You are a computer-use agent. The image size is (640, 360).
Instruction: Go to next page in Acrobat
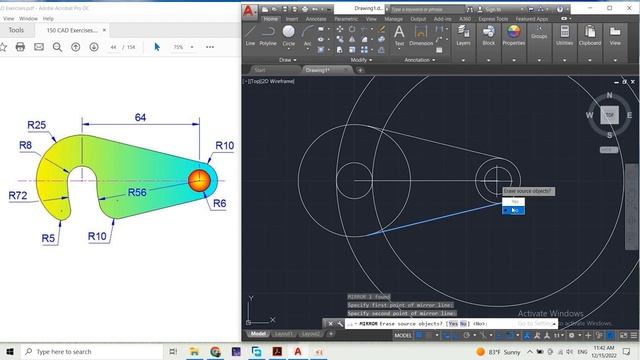click(94, 47)
